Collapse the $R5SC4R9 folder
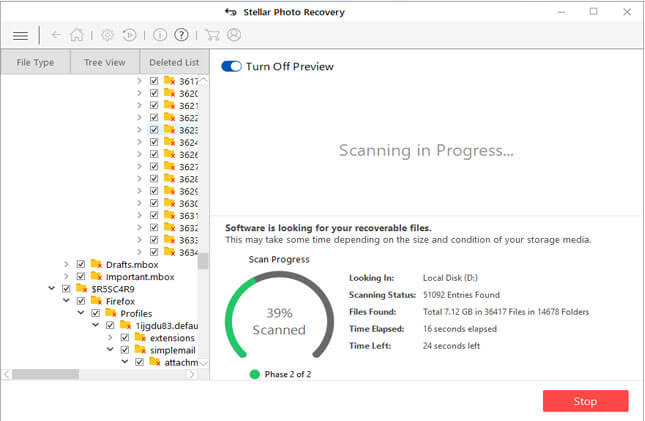 (52, 288)
